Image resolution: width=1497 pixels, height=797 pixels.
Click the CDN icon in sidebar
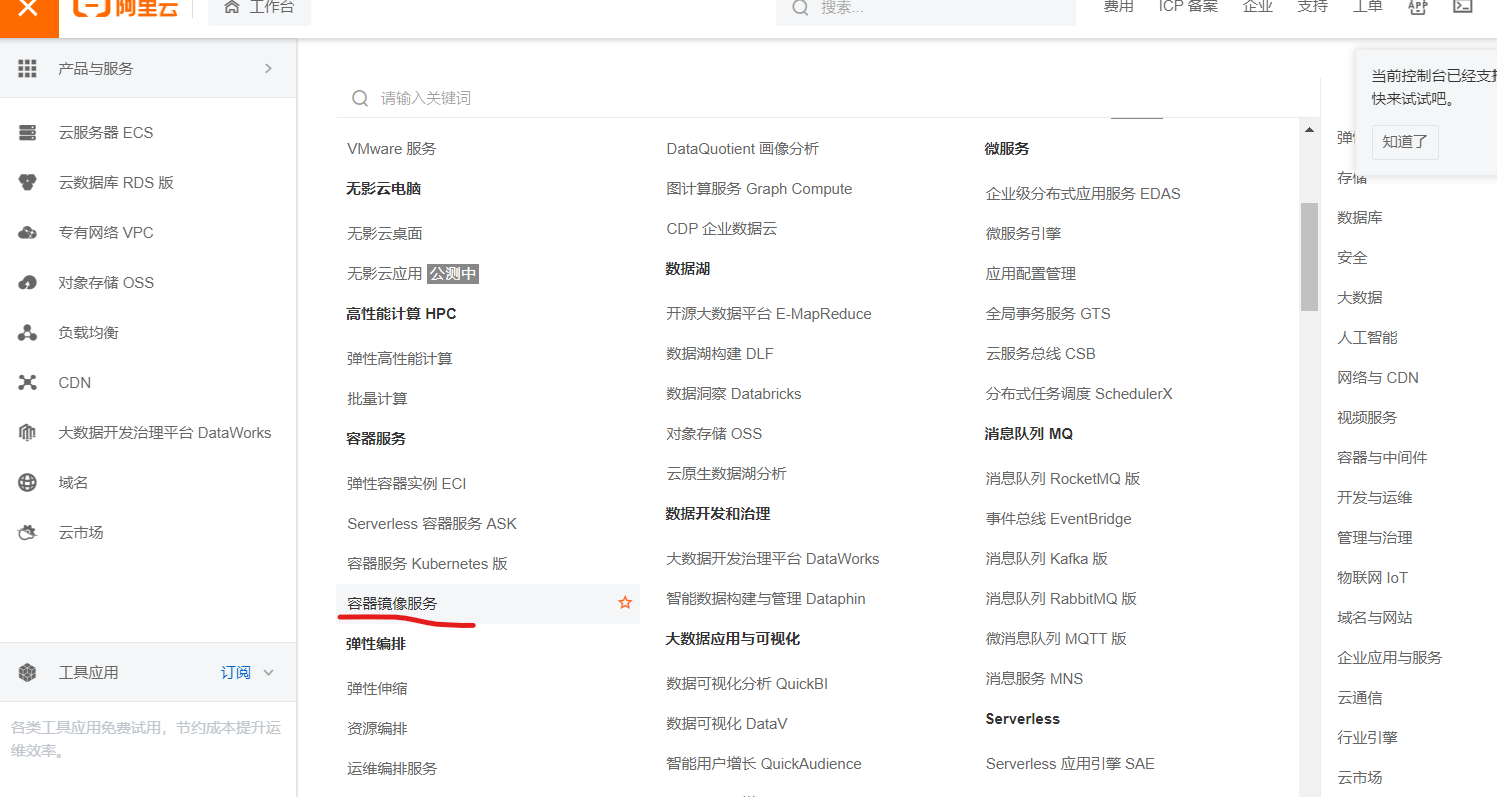28,383
